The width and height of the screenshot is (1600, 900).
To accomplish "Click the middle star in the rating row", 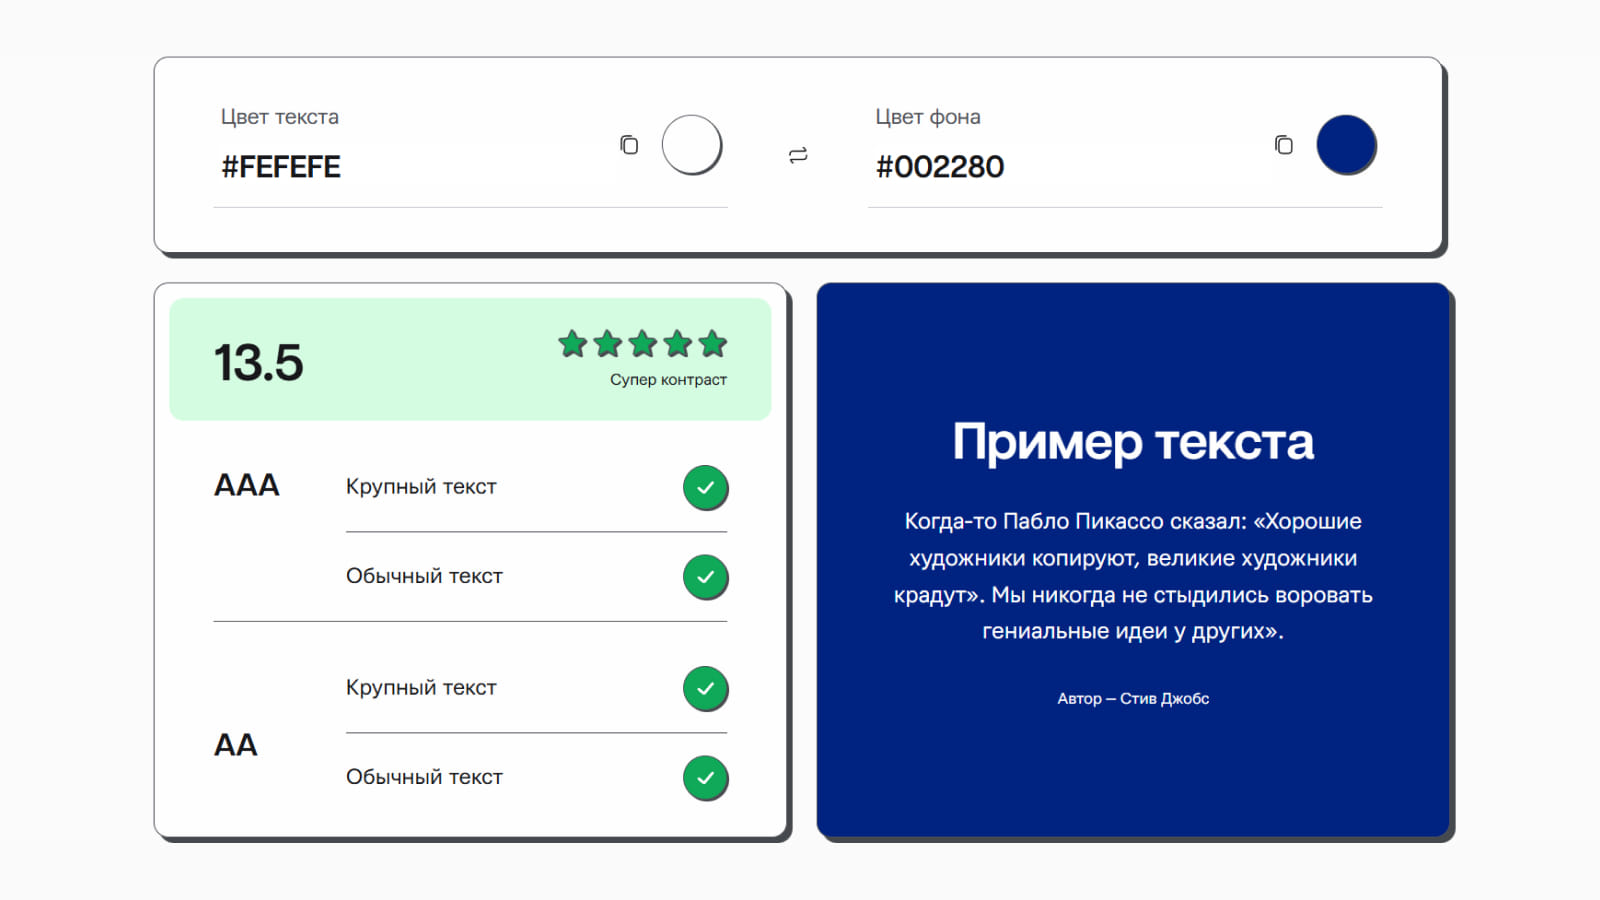I will point(643,344).
